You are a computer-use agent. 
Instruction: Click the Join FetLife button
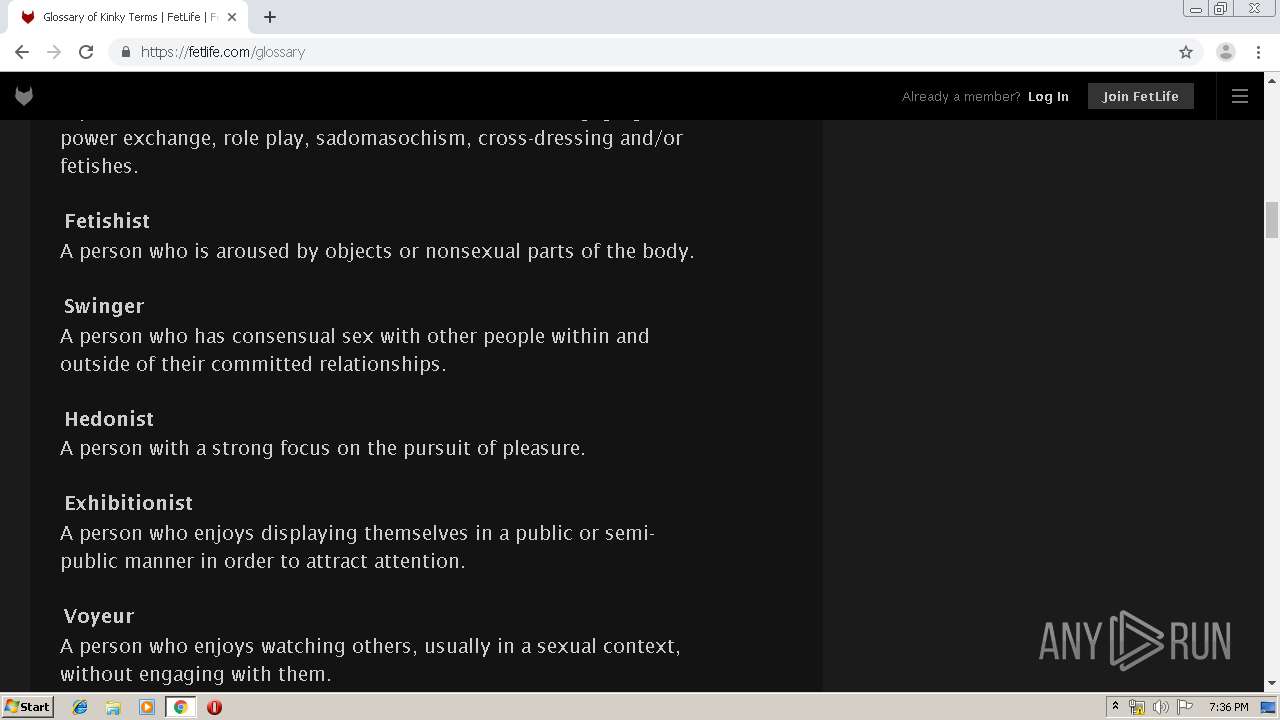click(1141, 96)
